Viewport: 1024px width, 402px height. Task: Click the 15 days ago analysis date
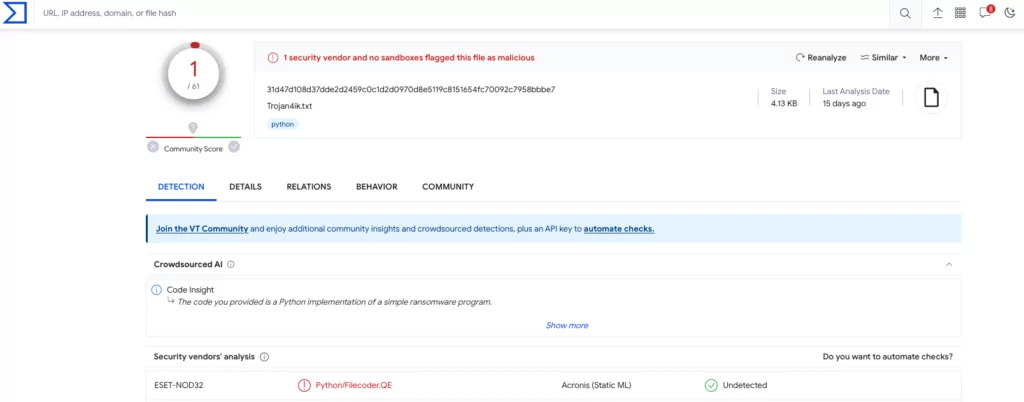[844, 103]
